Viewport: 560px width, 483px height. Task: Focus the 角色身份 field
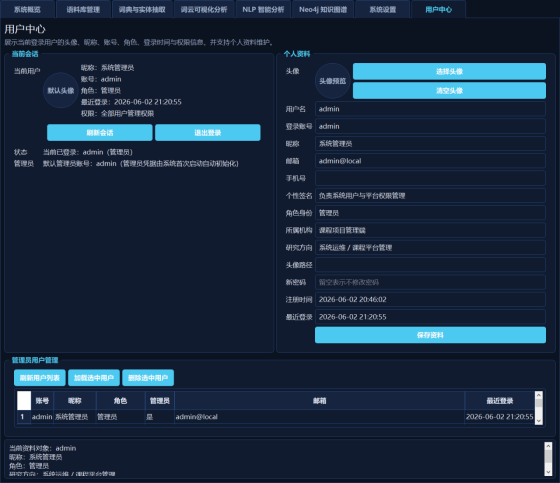(x=430, y=213)
